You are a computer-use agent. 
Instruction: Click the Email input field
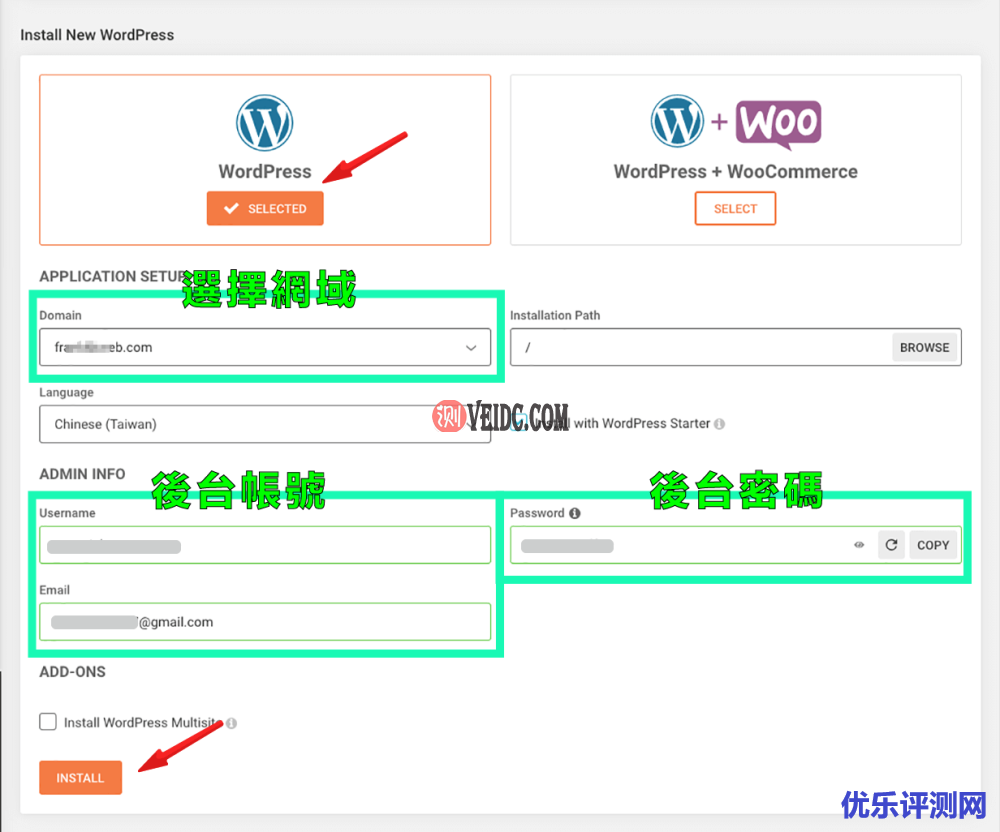(265, 622)
